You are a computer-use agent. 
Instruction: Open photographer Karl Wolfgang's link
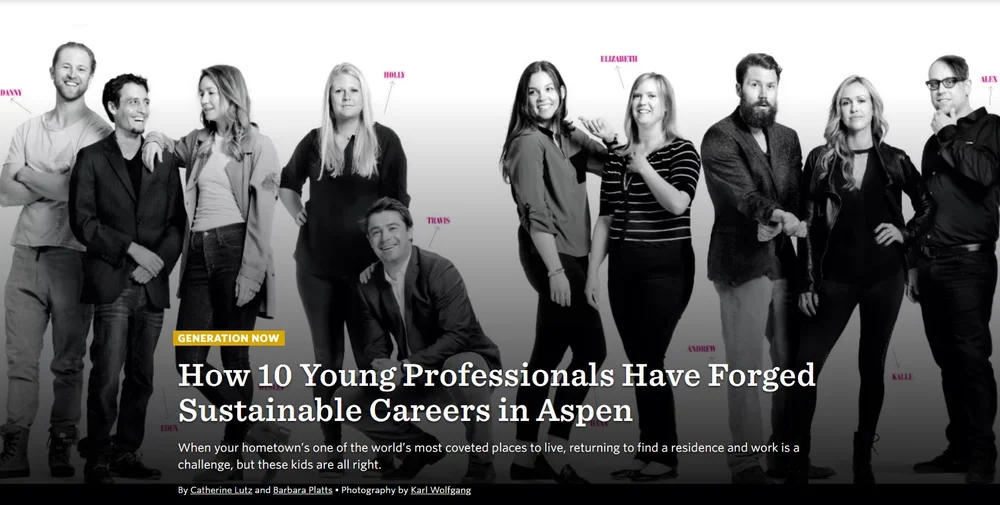(441, 490)
